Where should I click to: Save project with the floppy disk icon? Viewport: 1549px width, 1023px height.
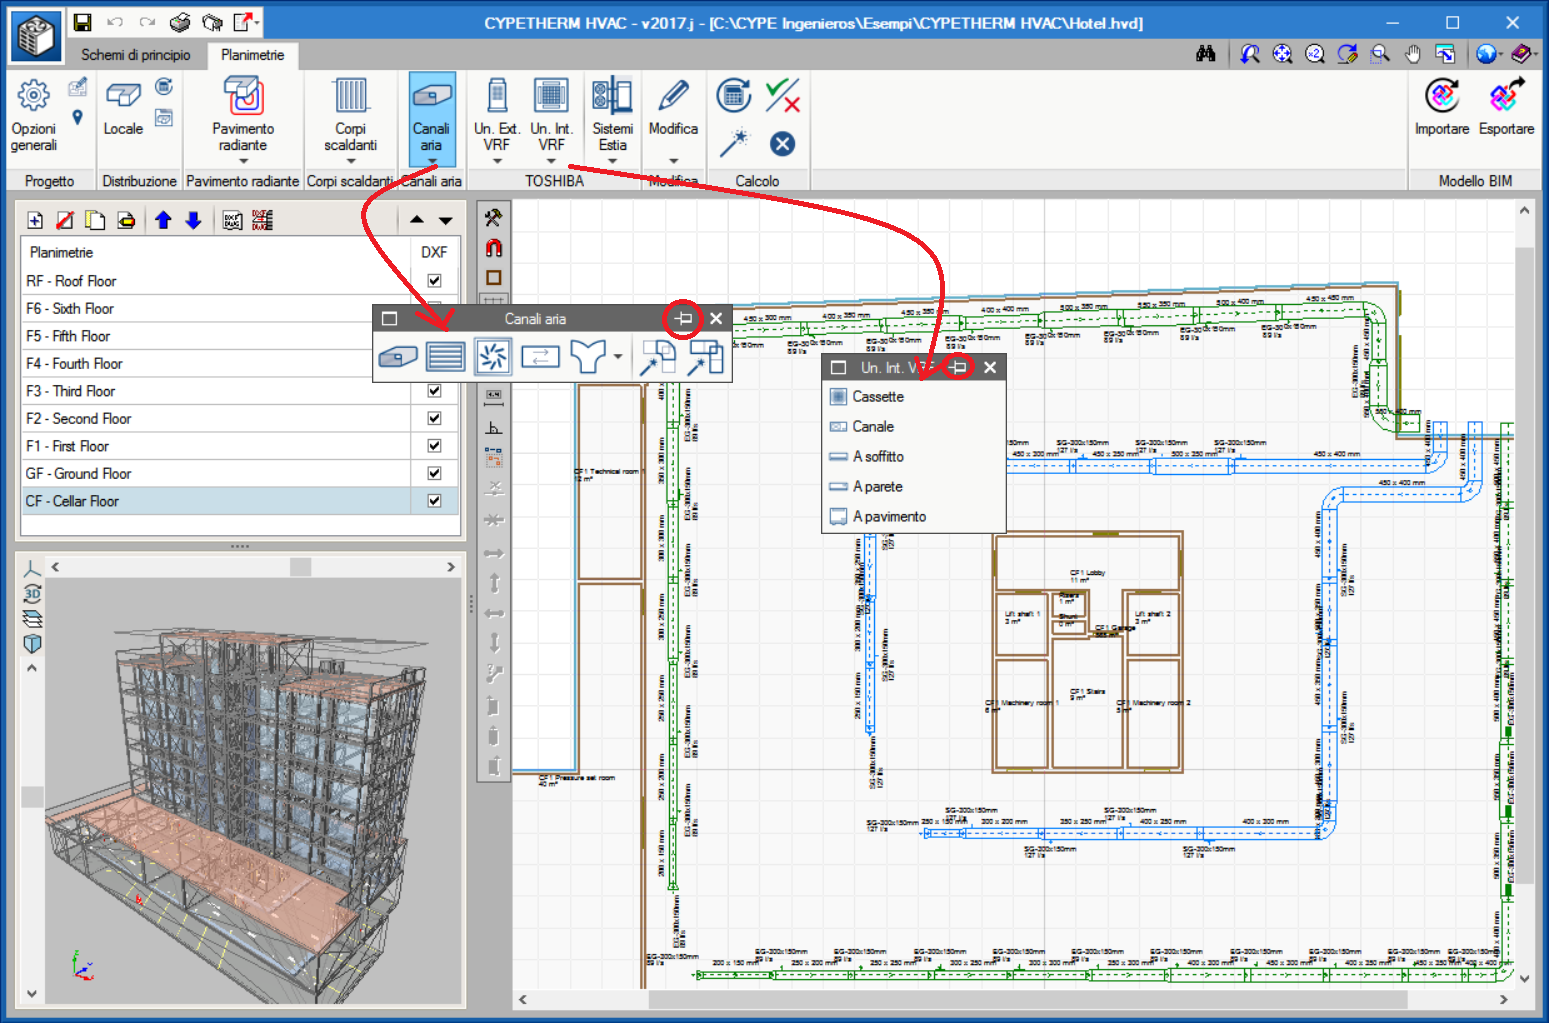[x=83, y=22]
